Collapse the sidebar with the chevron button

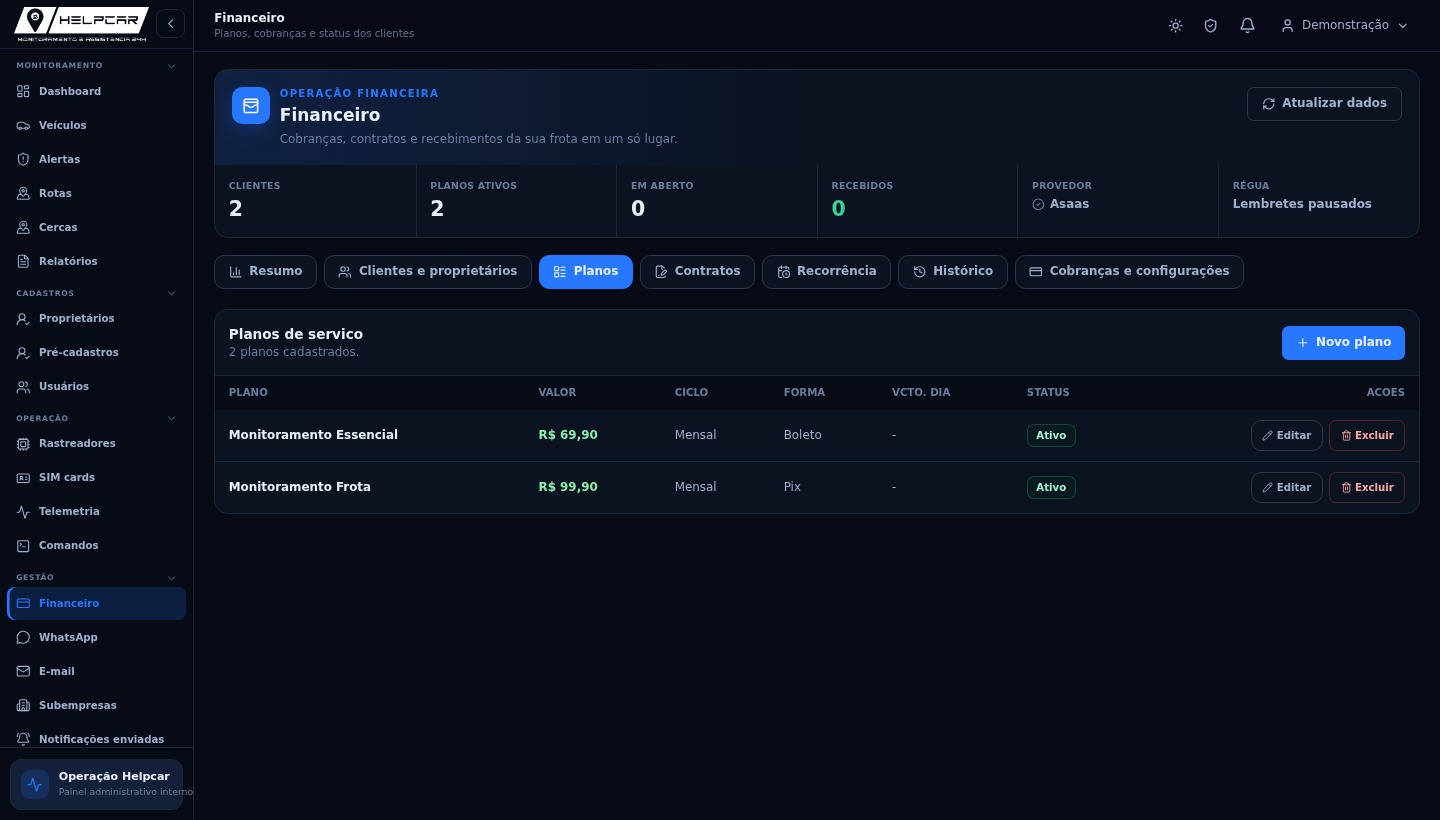[x=170, y=23]
